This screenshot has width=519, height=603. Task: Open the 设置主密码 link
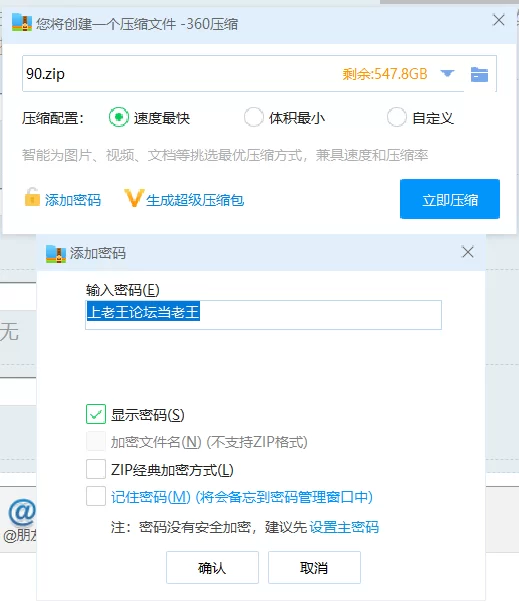[344, 527]
